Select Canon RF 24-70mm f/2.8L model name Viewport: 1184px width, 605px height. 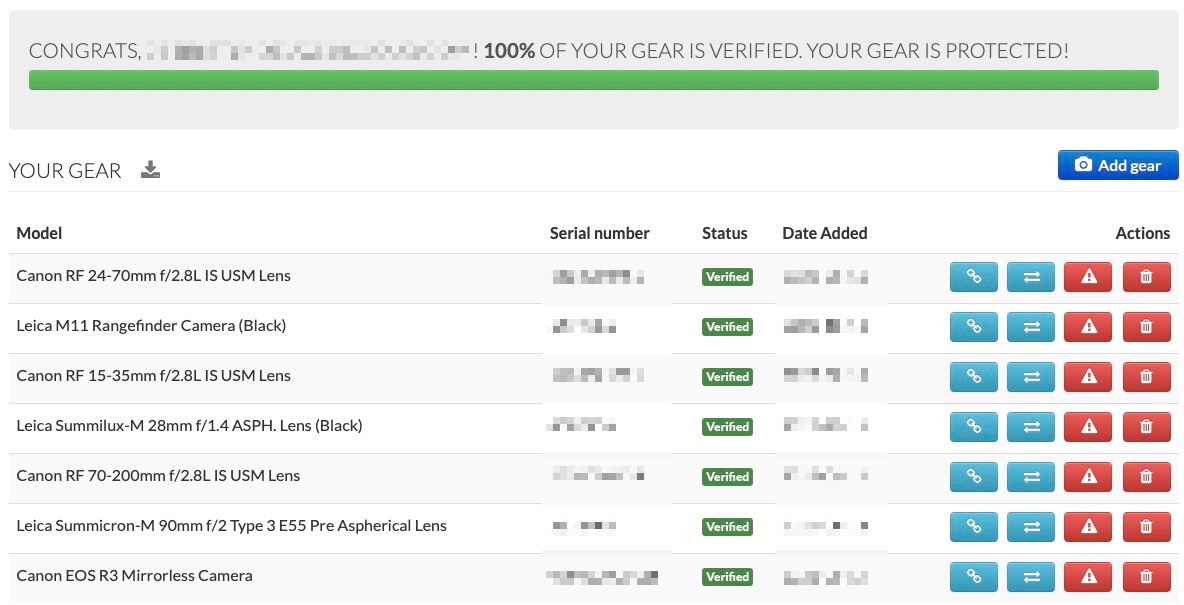pyautogui.click(x=153, y=276)
